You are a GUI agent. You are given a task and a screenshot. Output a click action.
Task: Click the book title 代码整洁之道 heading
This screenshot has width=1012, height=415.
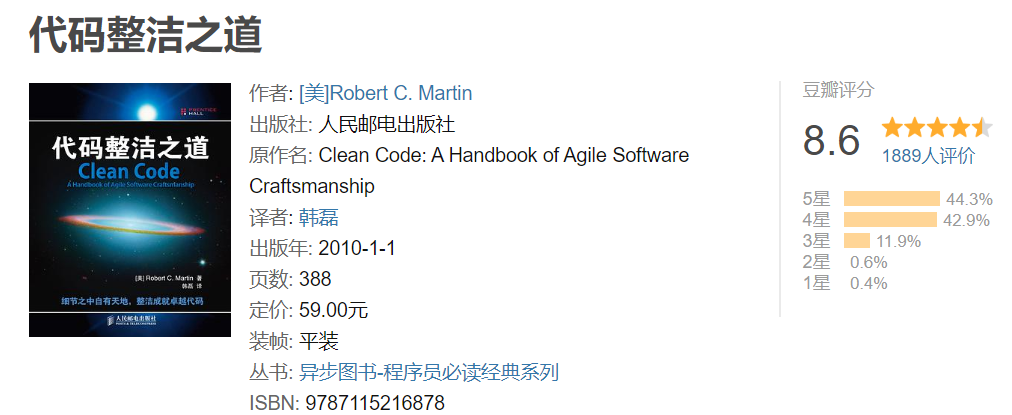point(145,35)
